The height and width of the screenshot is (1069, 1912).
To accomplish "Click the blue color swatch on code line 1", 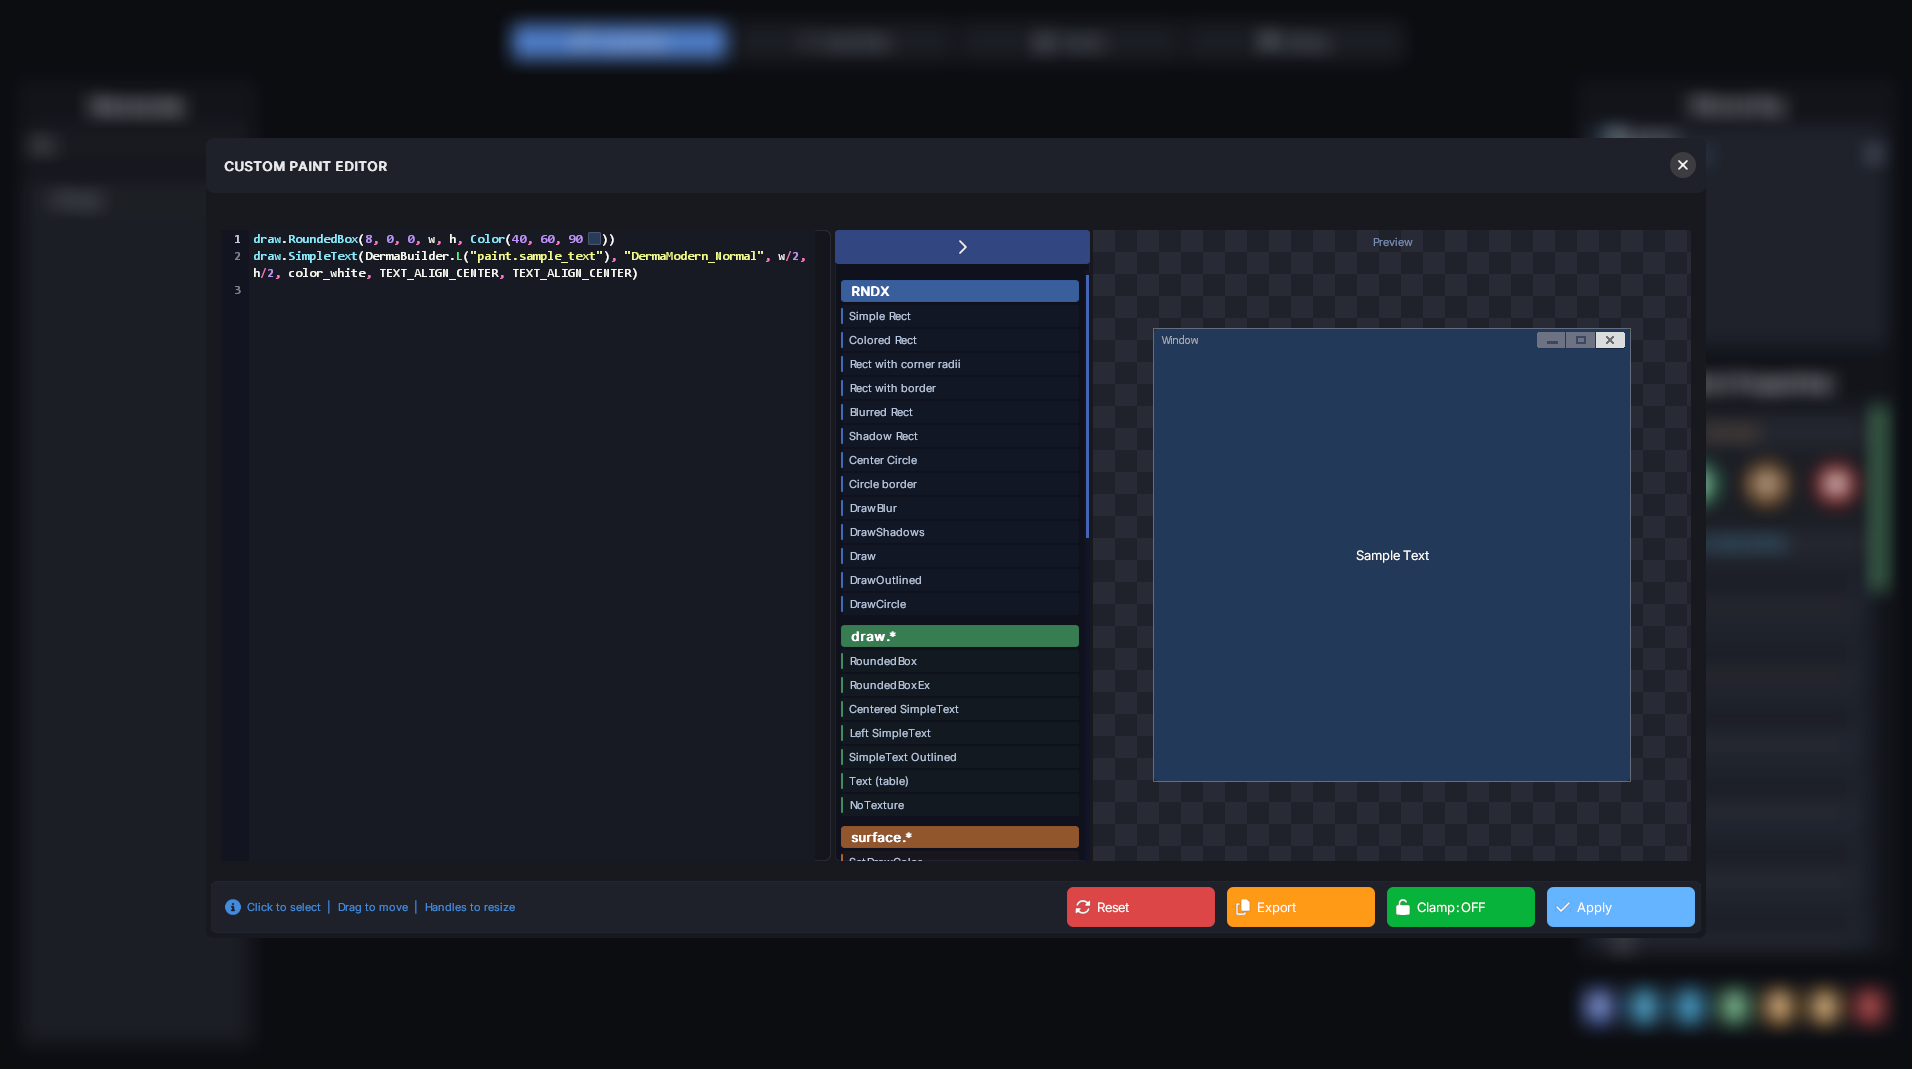I will (594, 238).
